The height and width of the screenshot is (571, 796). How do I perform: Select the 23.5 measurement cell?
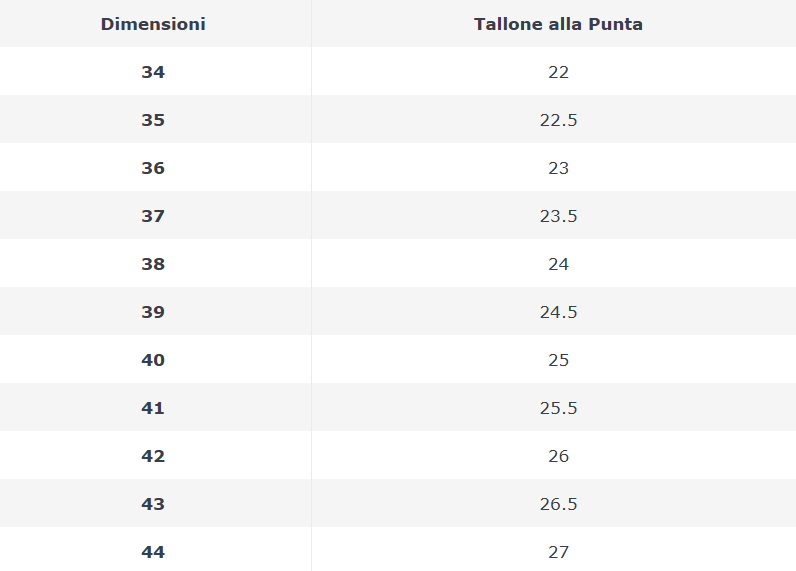(x=558, y=216)
